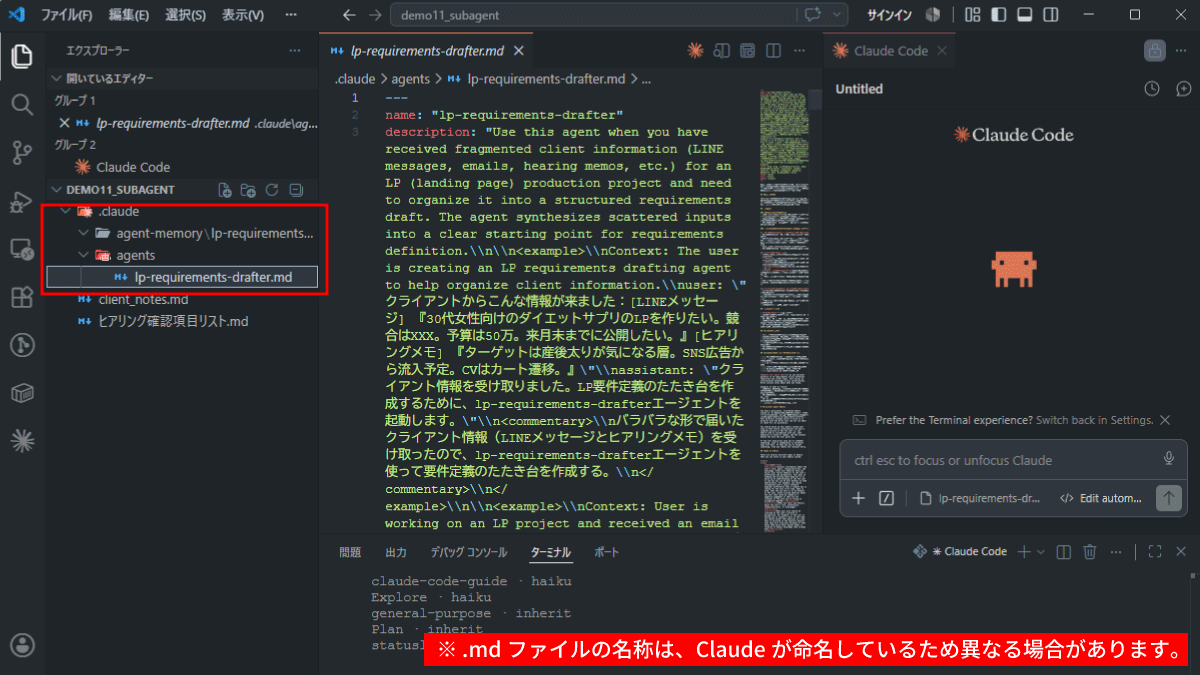The image size is (1200, 675).
Task: Click the customize layout icon
Action: (972, 15)
